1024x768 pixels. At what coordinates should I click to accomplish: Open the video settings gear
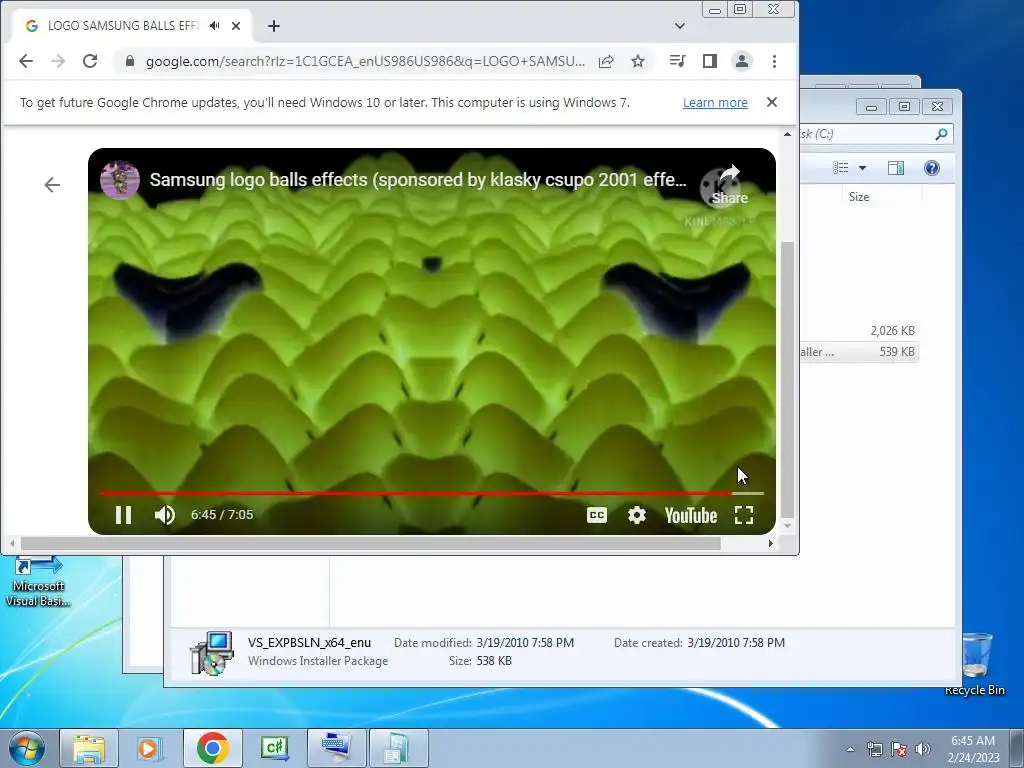(637, 515)
